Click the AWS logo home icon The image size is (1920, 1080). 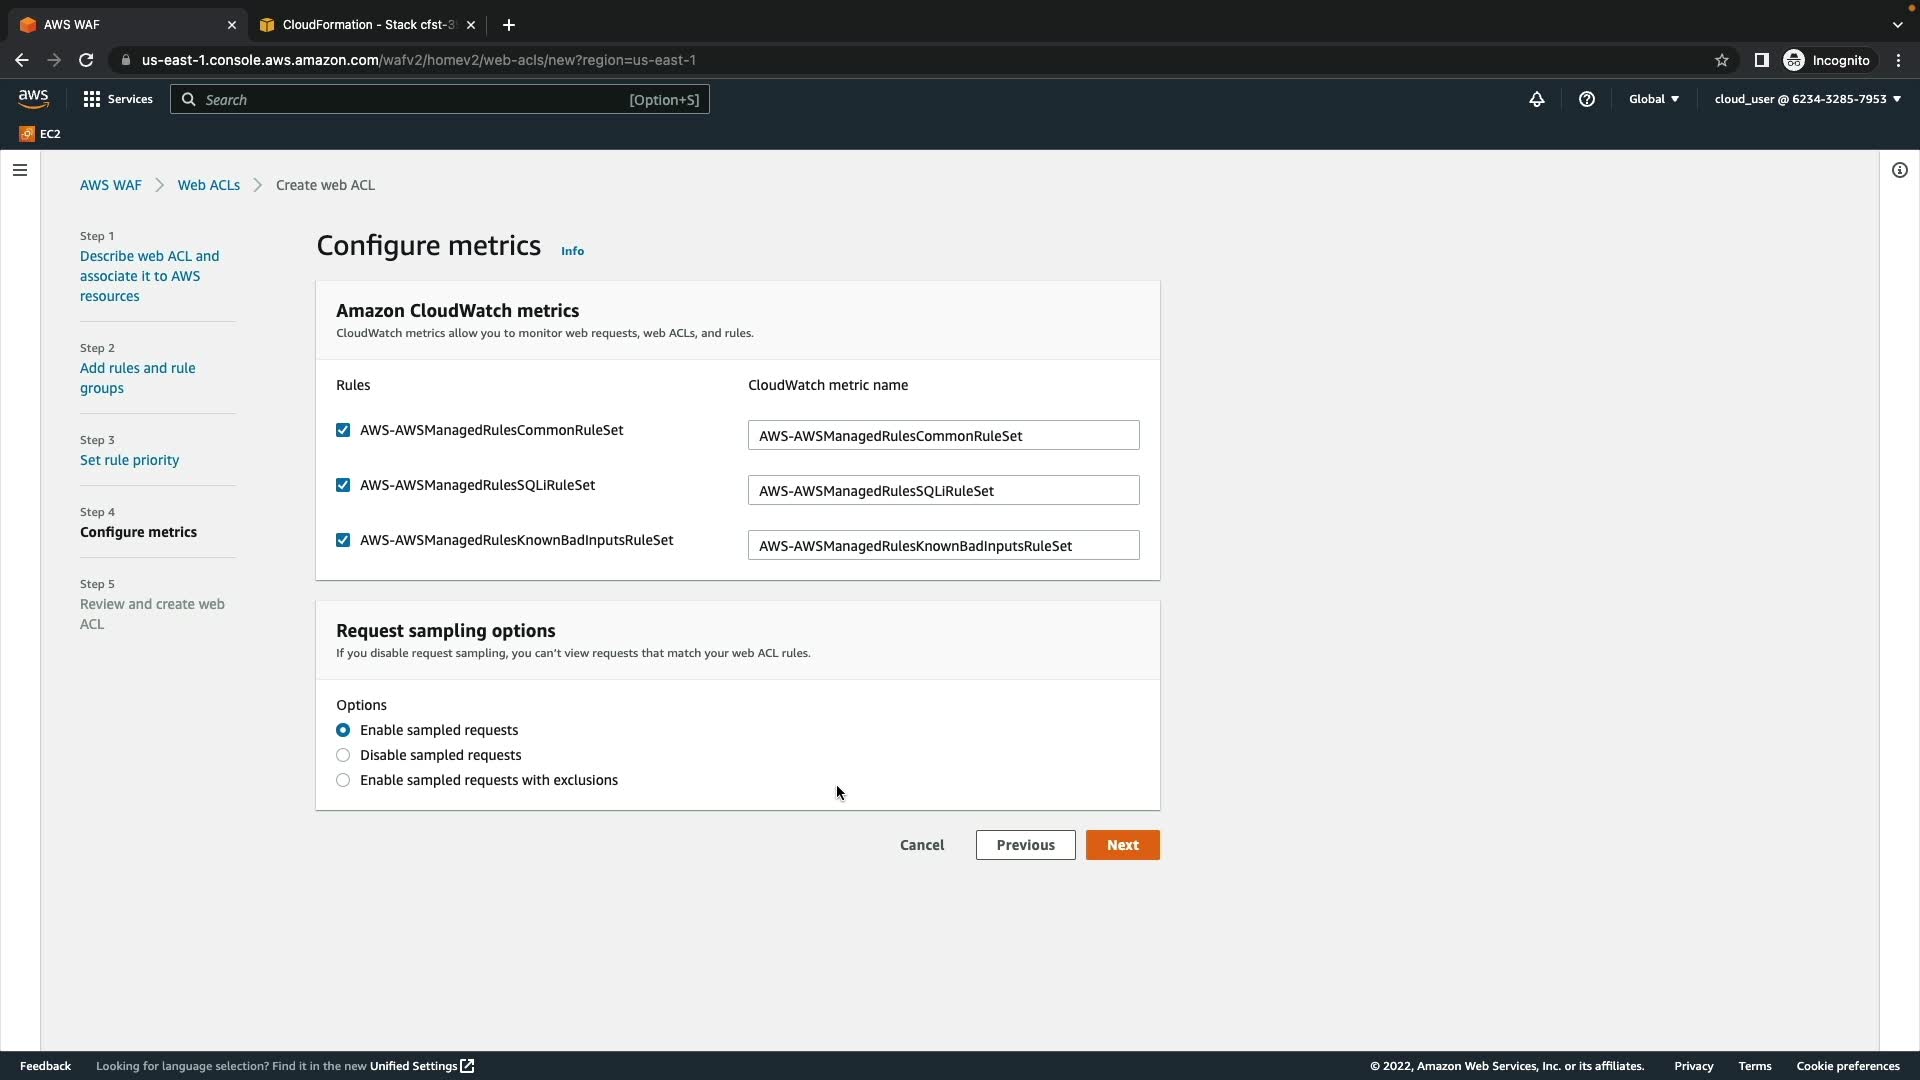click(33, 98)
